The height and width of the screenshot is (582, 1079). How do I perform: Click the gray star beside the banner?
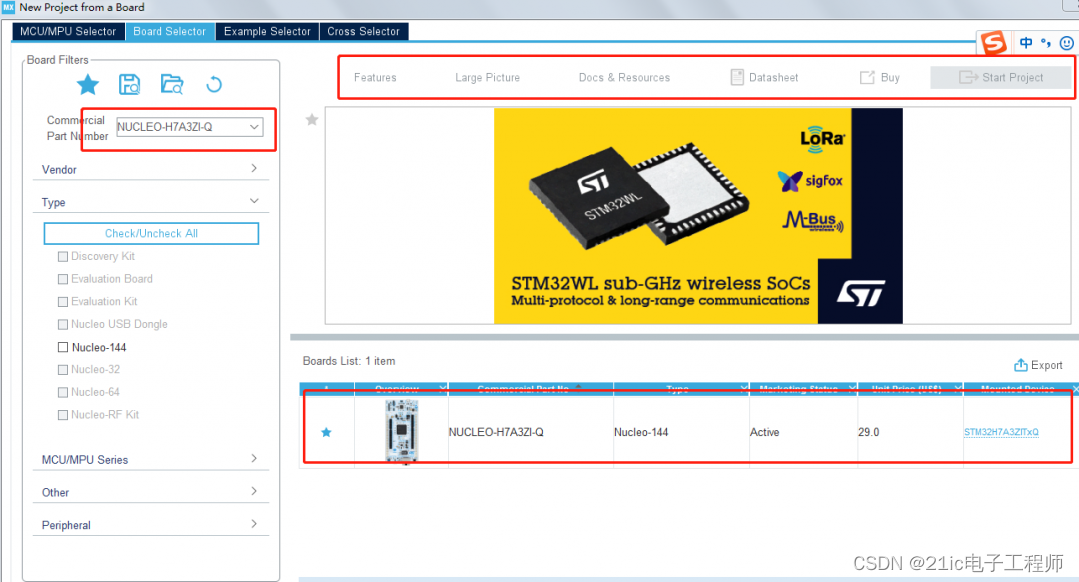[312, 120]
